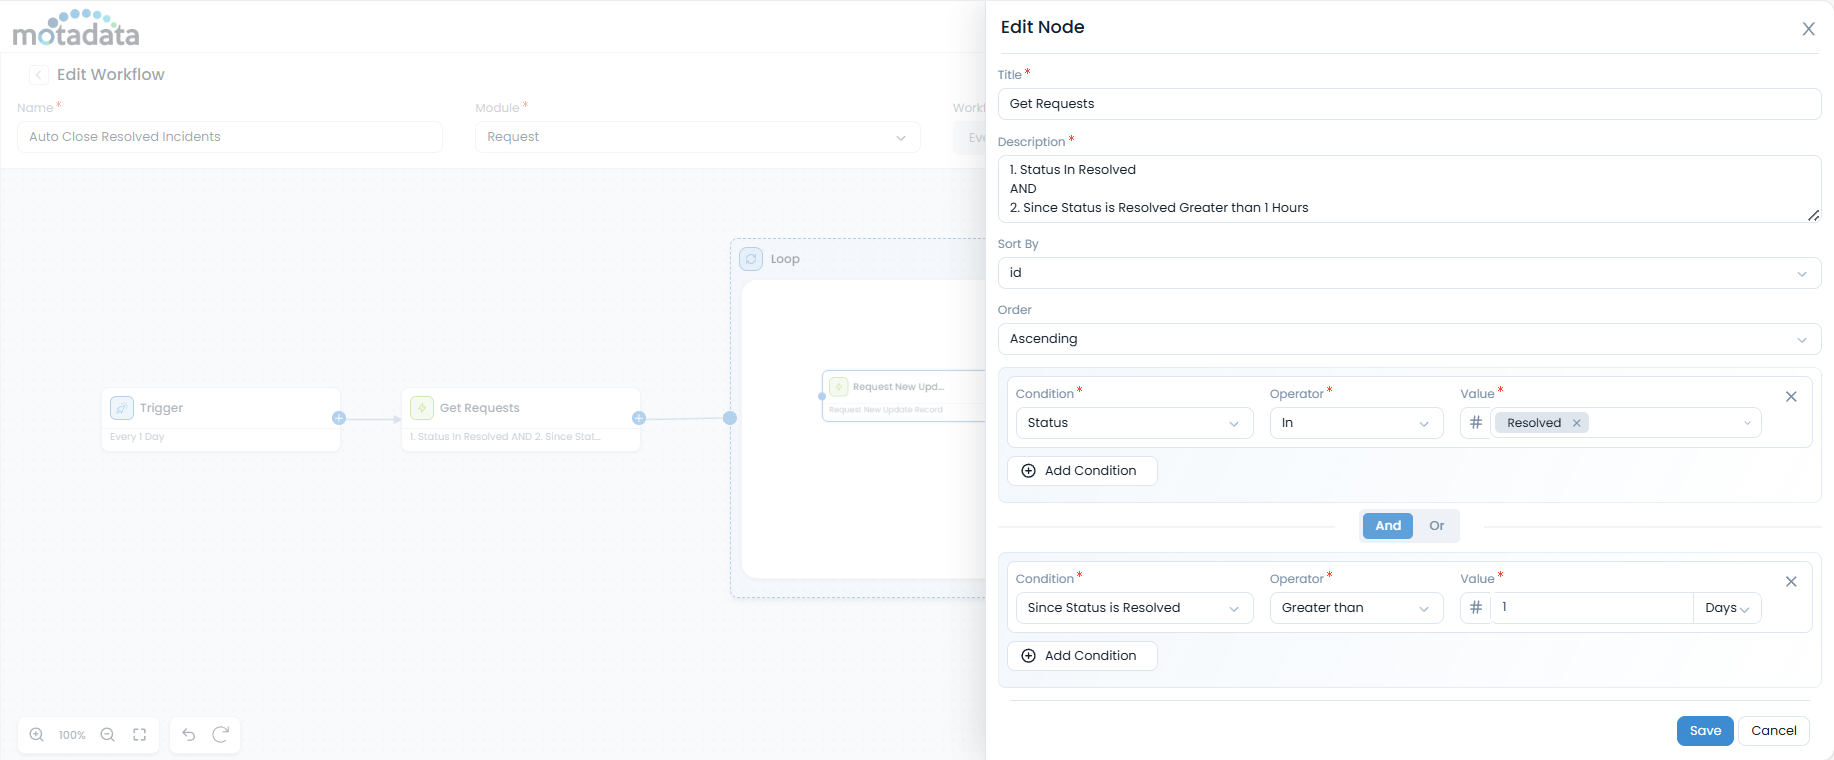The width and height of the screenshot is (1834, 760).
Task: Click the back arrow beside Edit Workflow
Action: [39, 75]
